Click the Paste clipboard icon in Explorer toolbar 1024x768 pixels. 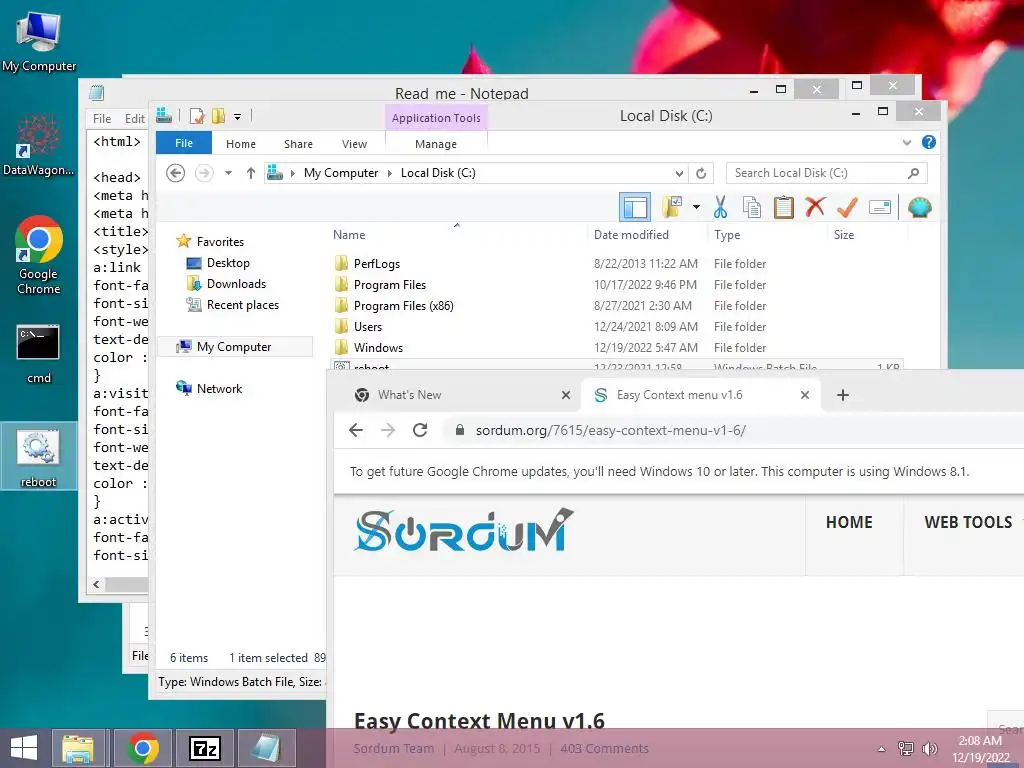[784, 207]
